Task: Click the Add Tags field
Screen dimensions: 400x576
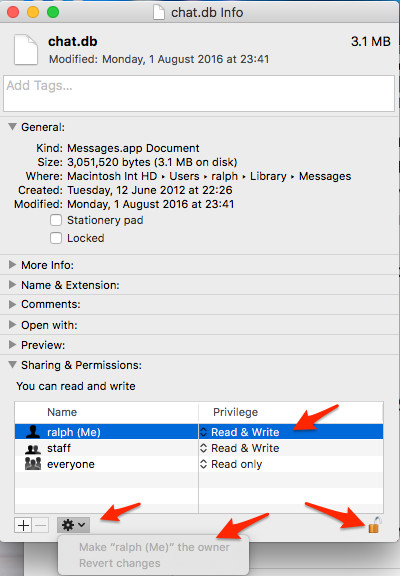Action: (199, 93)
